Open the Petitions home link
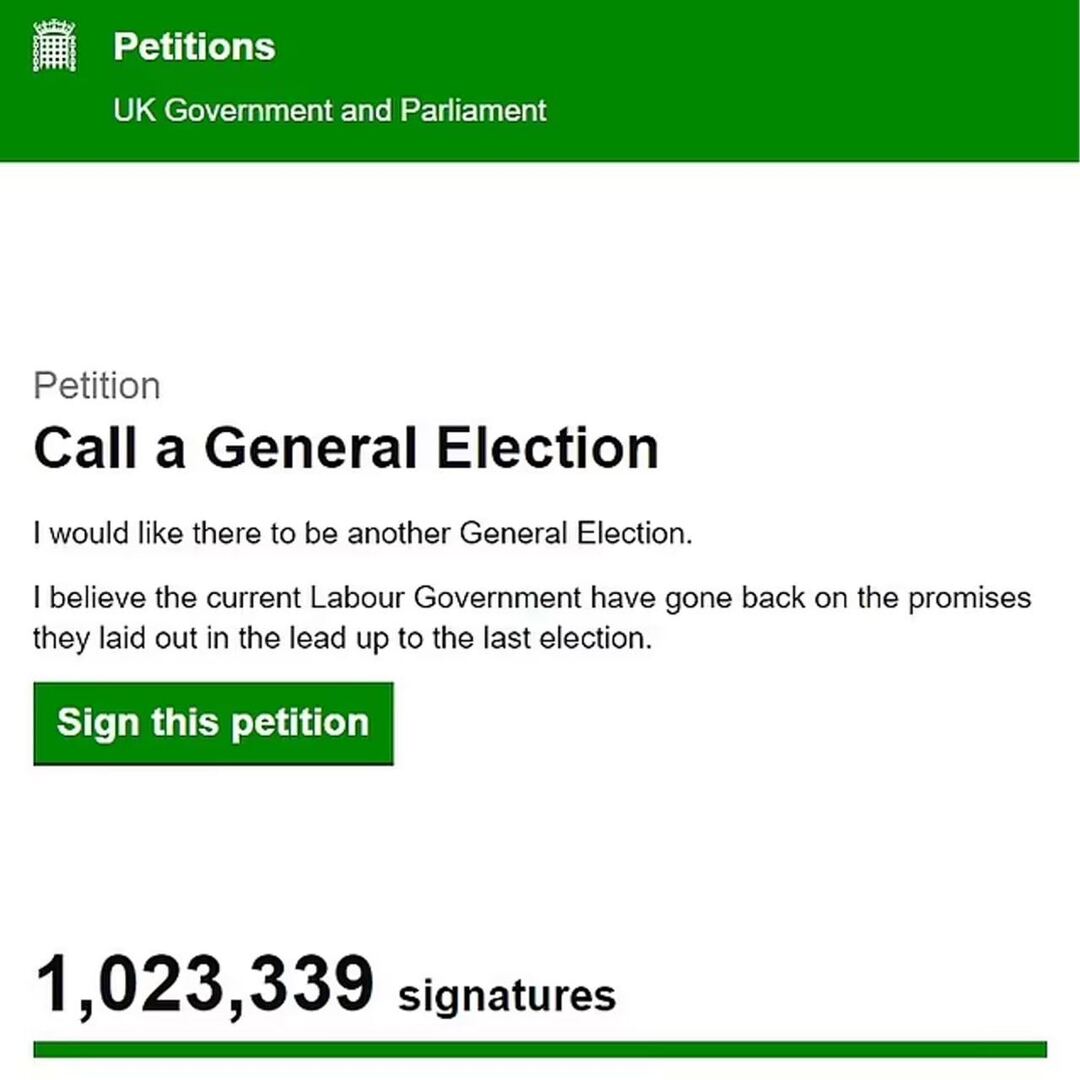Viewport: 1080px width, 1080px height. click(x=194, y=47)
